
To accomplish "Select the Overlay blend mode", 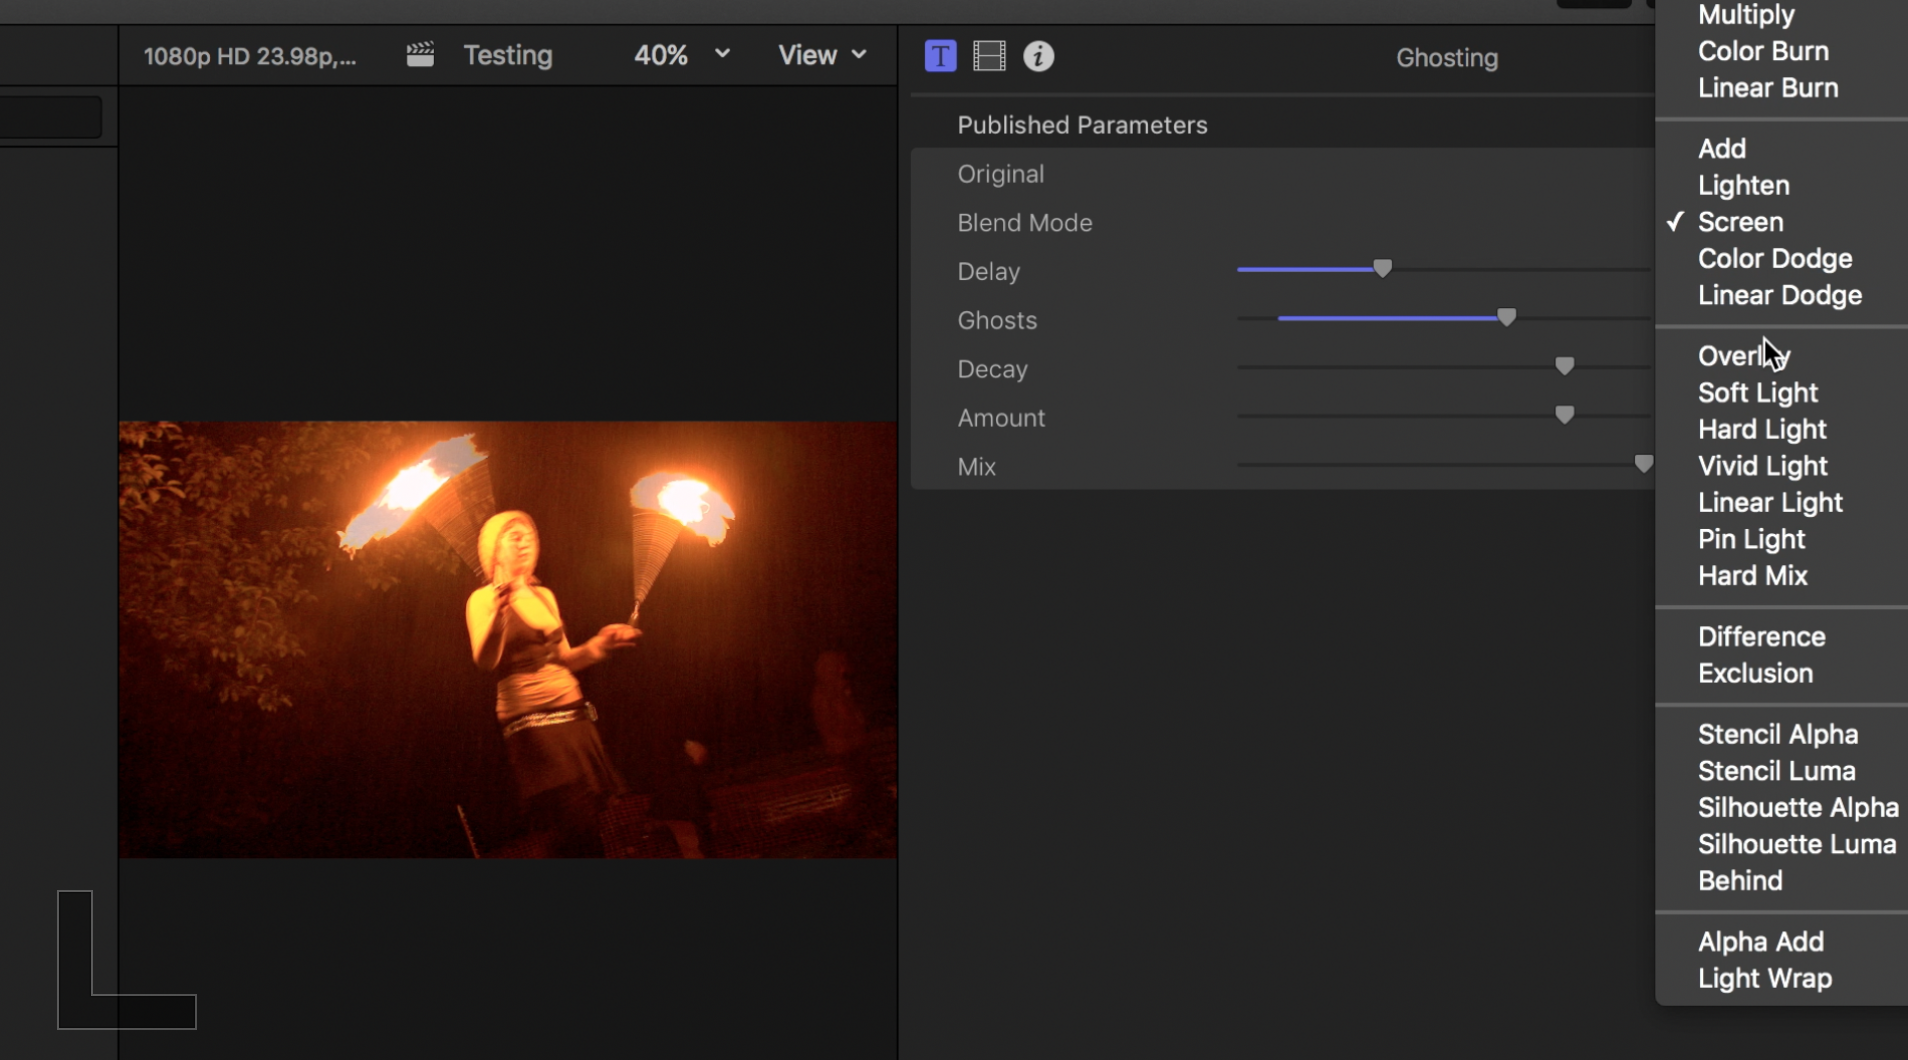I will point(1742,356).
